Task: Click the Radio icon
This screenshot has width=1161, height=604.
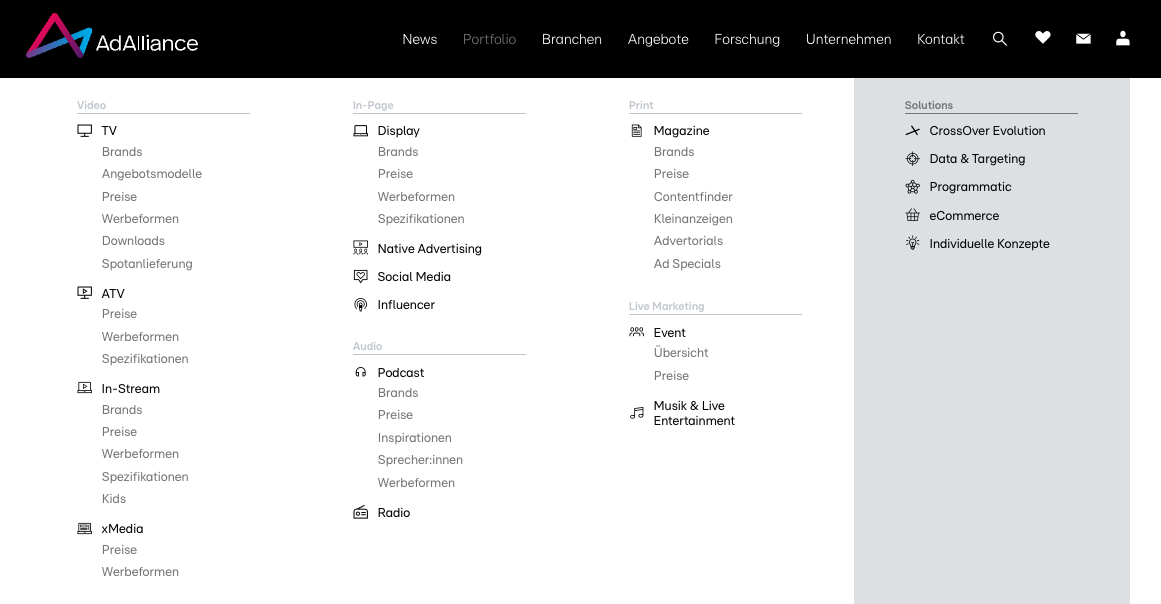Action: click(x=361, y=513)
